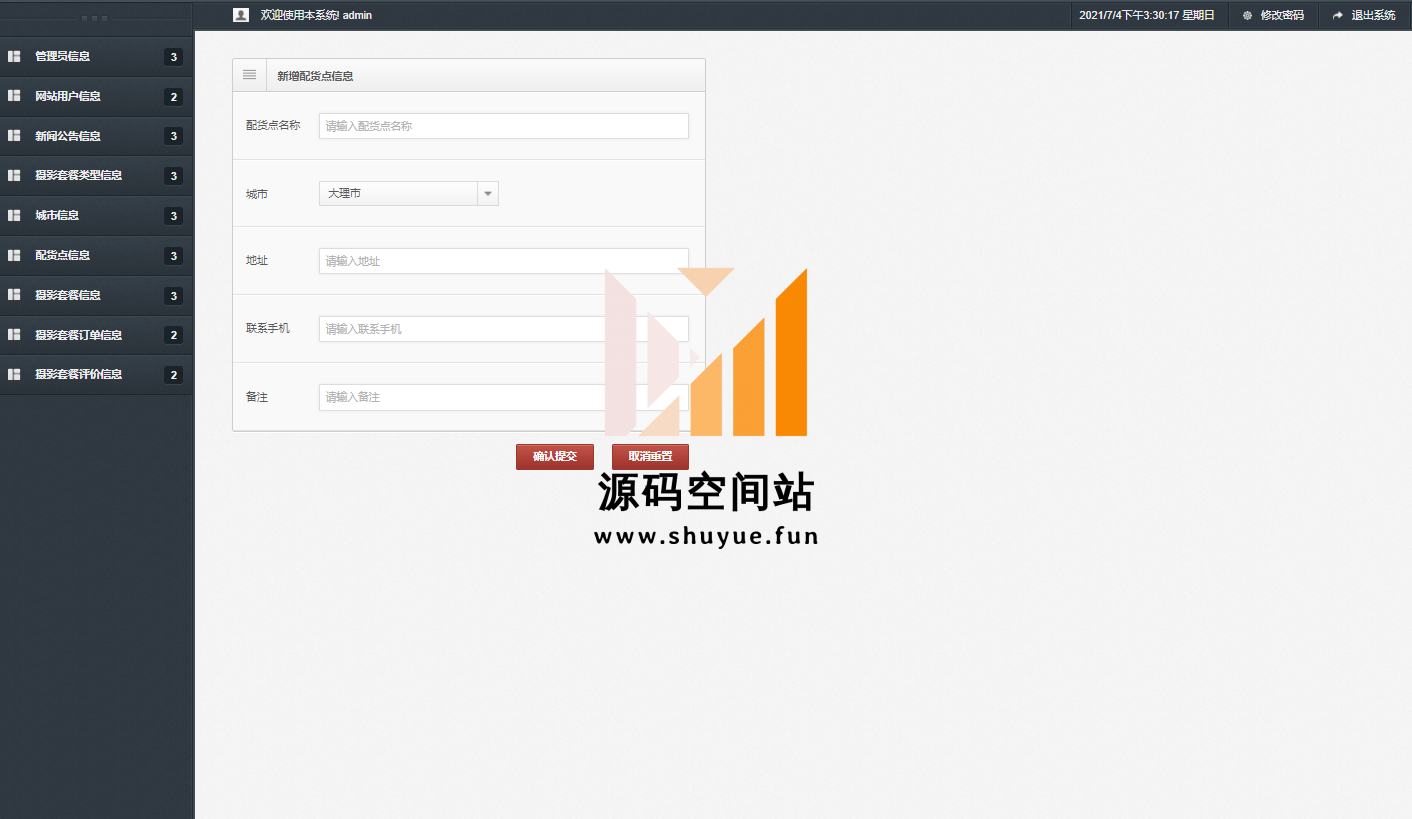Click the 取消重置 button
The height and width of the screenshot is (819, 1412).
[x=650, y=456]
